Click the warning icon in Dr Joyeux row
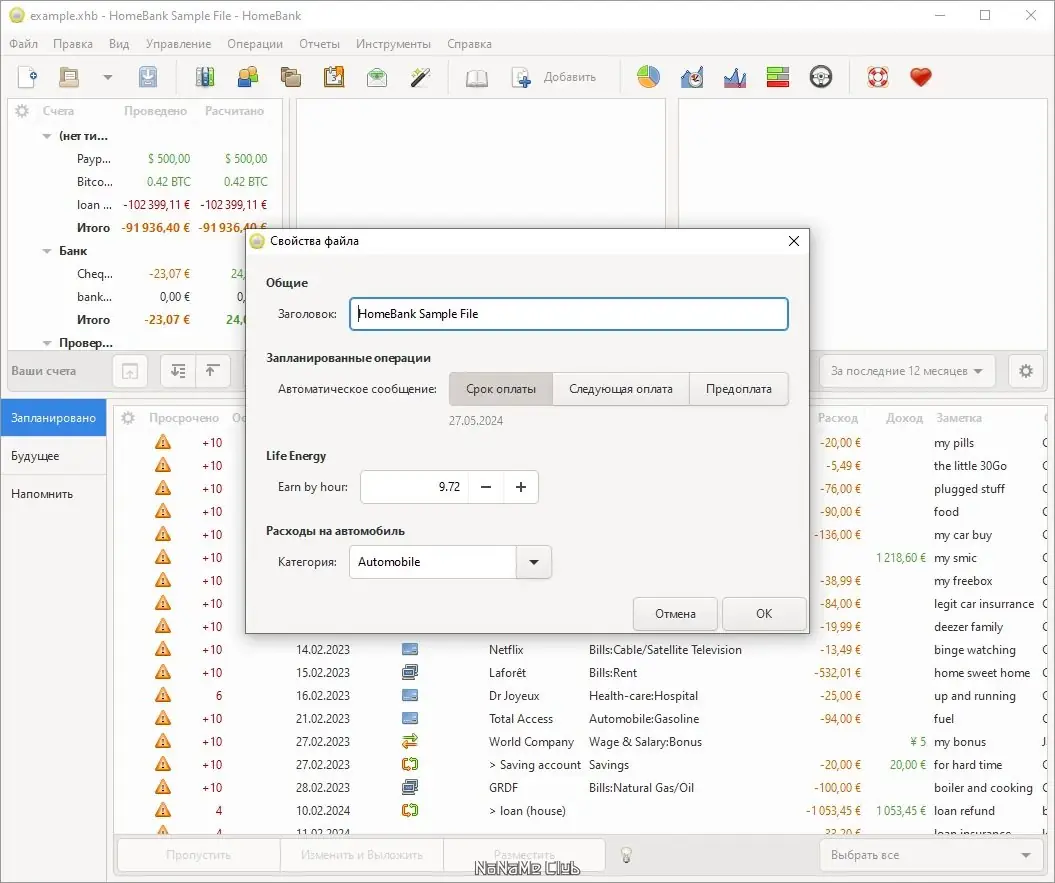 [163, 695]
